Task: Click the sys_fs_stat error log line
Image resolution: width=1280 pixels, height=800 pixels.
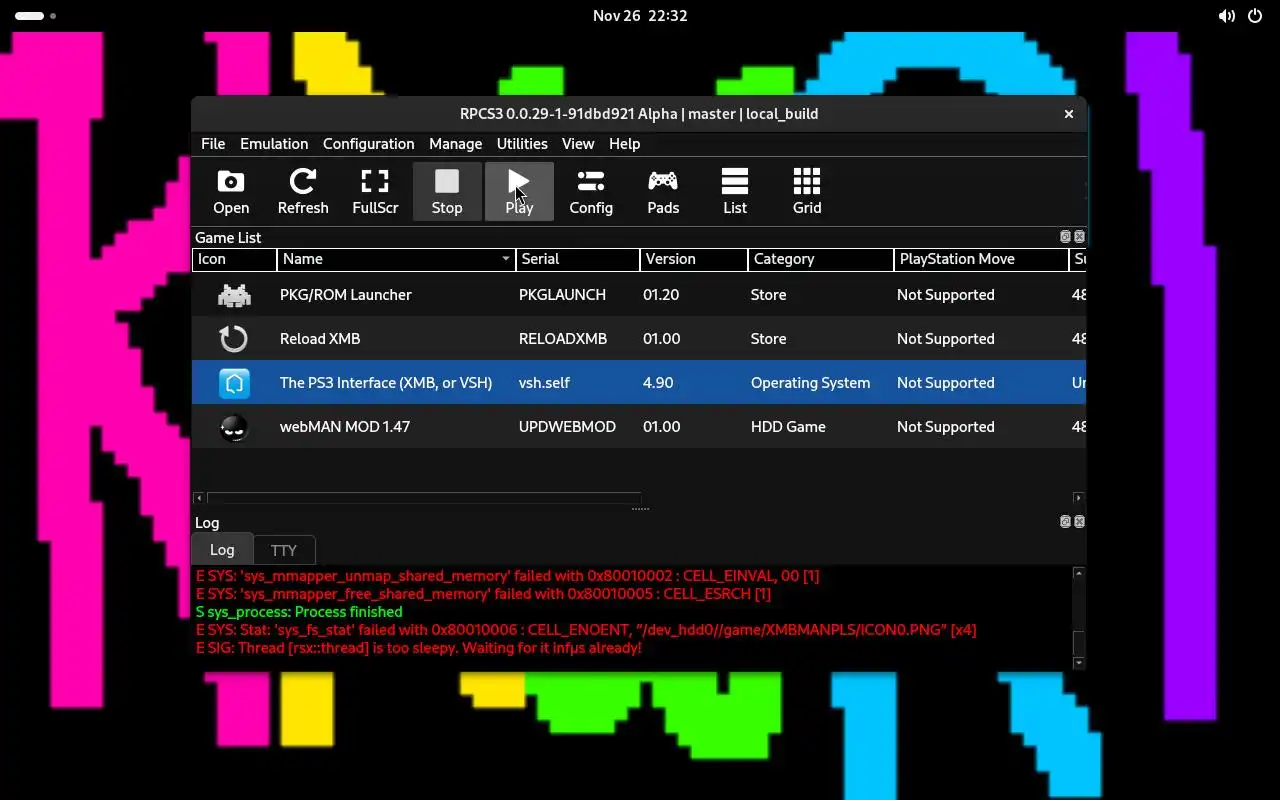Action: coord(586,630)
